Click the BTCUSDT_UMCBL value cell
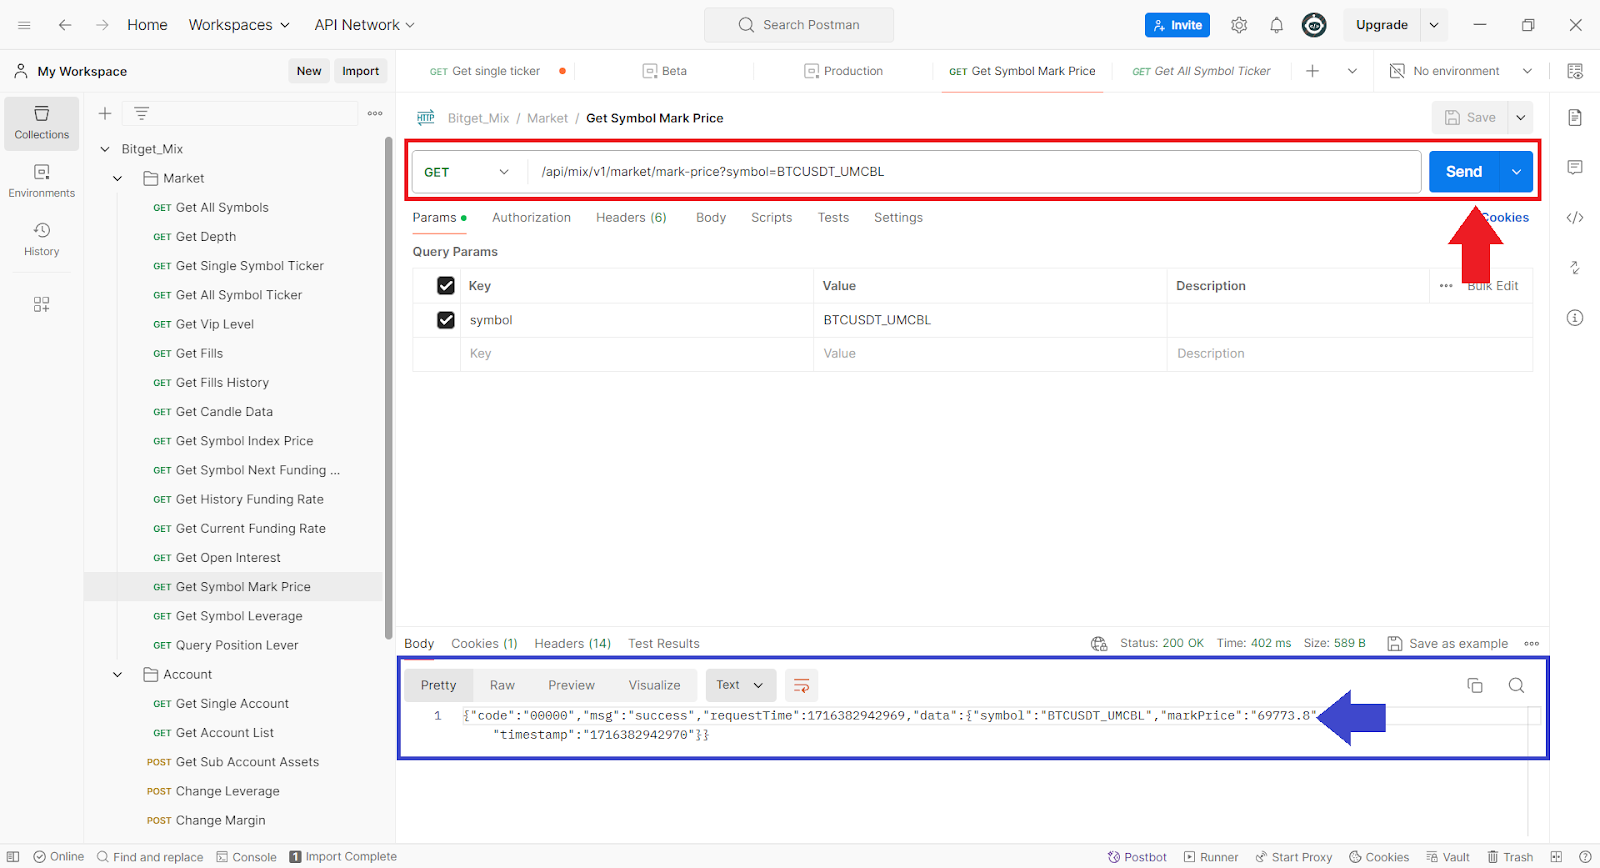 click(990, 320)
